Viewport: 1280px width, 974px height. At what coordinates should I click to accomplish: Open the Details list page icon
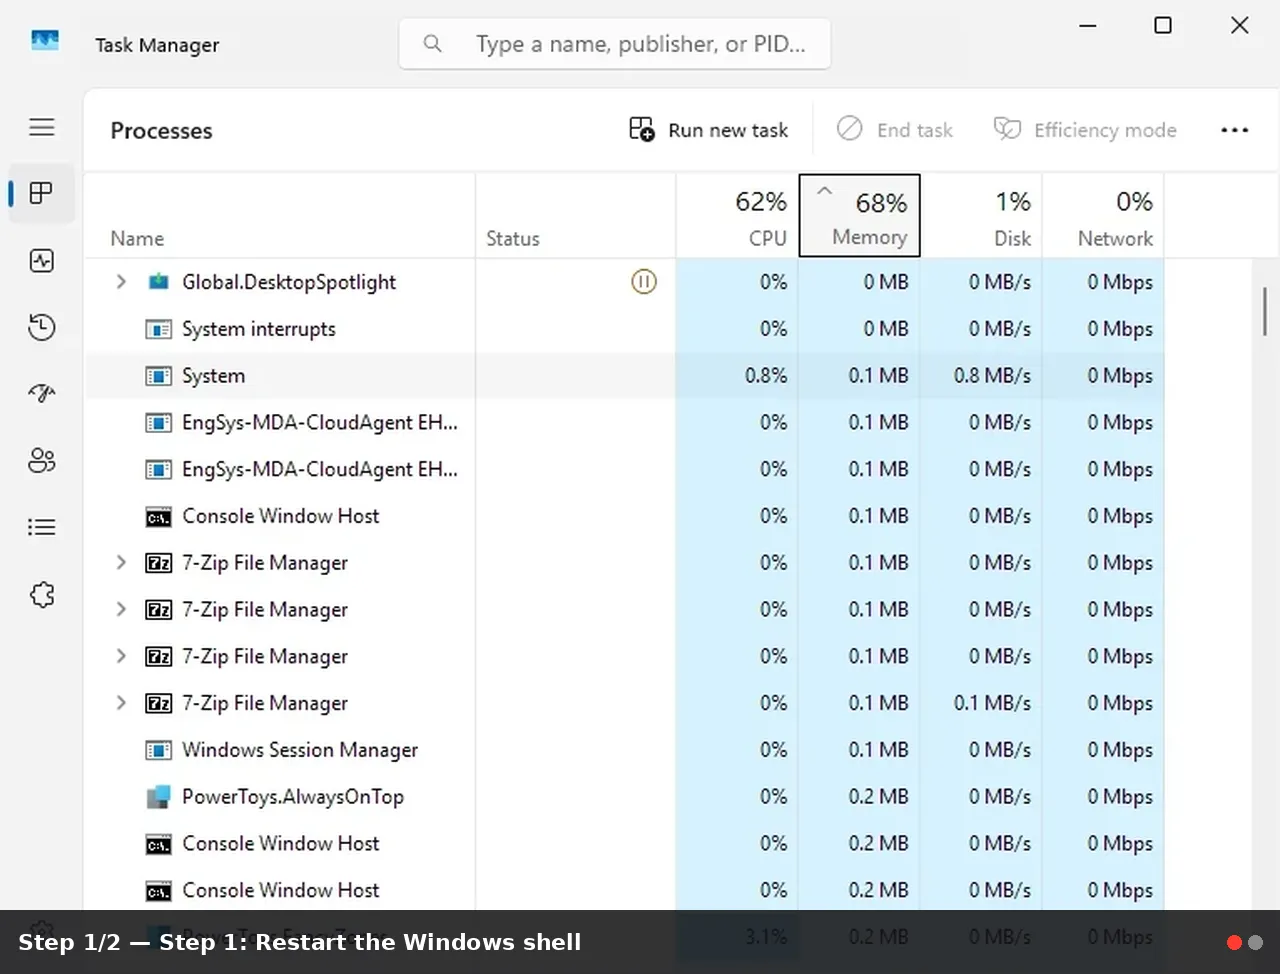pyautogui.click(x=42, y=527)
